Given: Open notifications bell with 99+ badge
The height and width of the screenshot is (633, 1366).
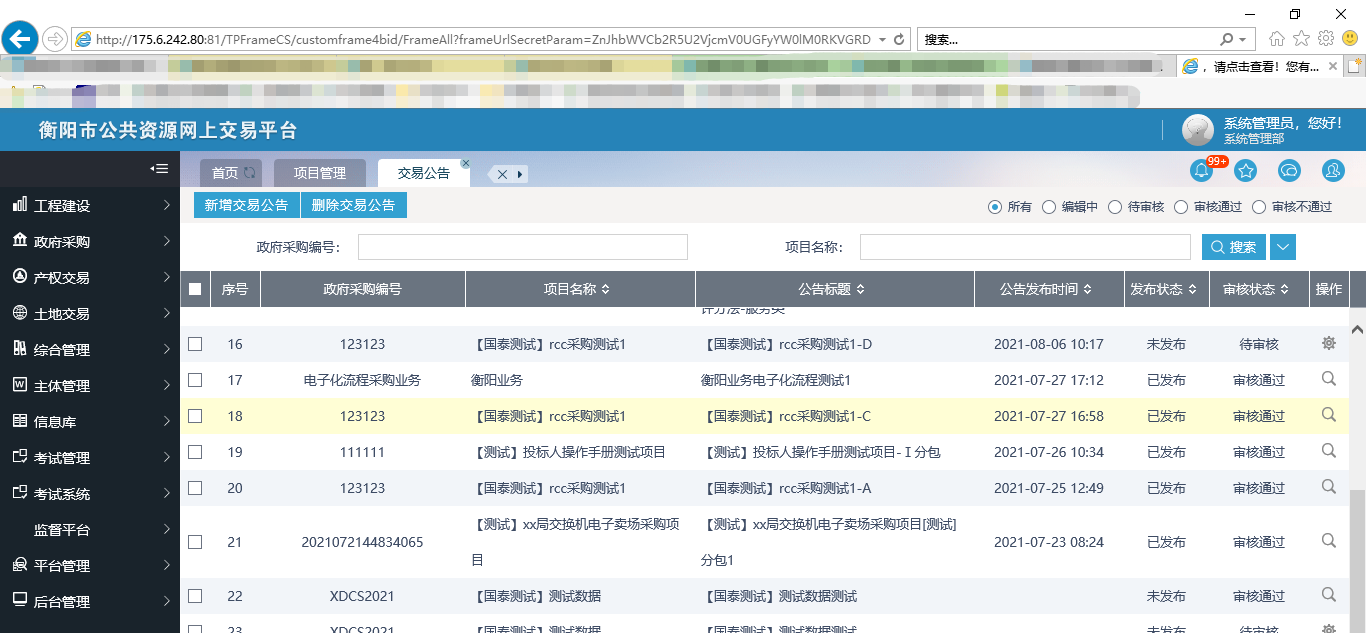Looking at the screenshot, I should [1202, 171].
